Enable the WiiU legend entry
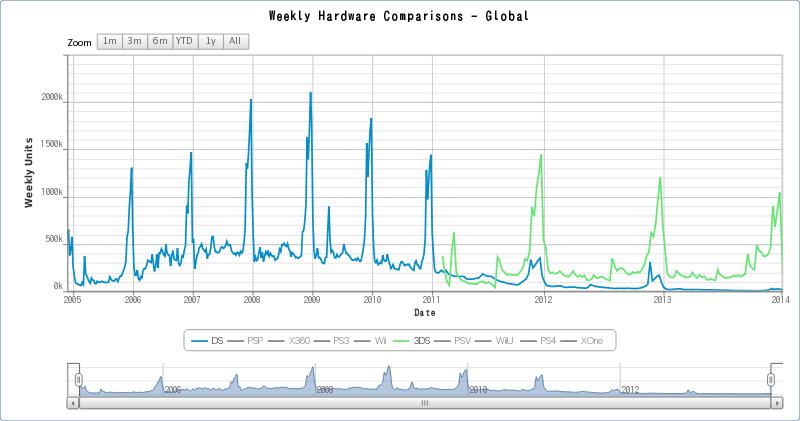The image size is (800, 421). coord(494,340)
